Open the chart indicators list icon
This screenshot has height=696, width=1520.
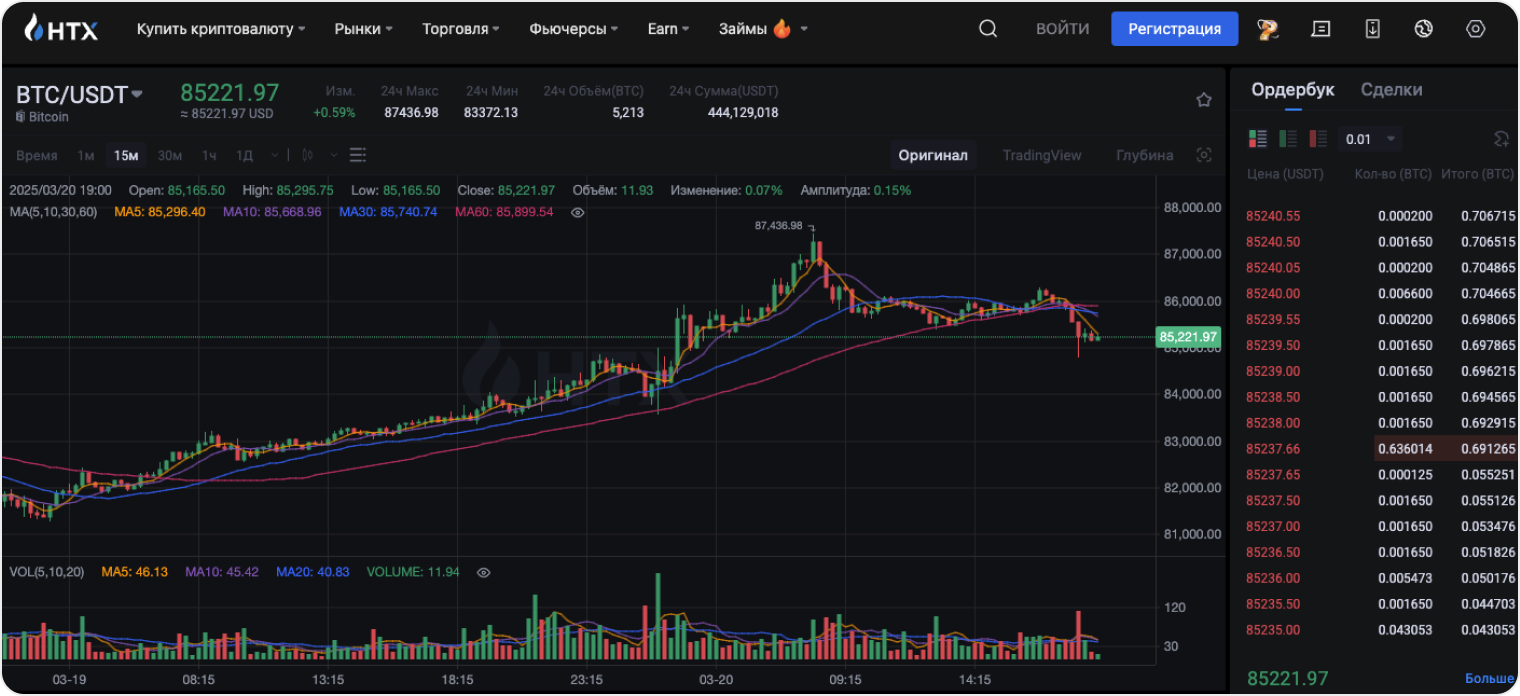coord(358,155)
